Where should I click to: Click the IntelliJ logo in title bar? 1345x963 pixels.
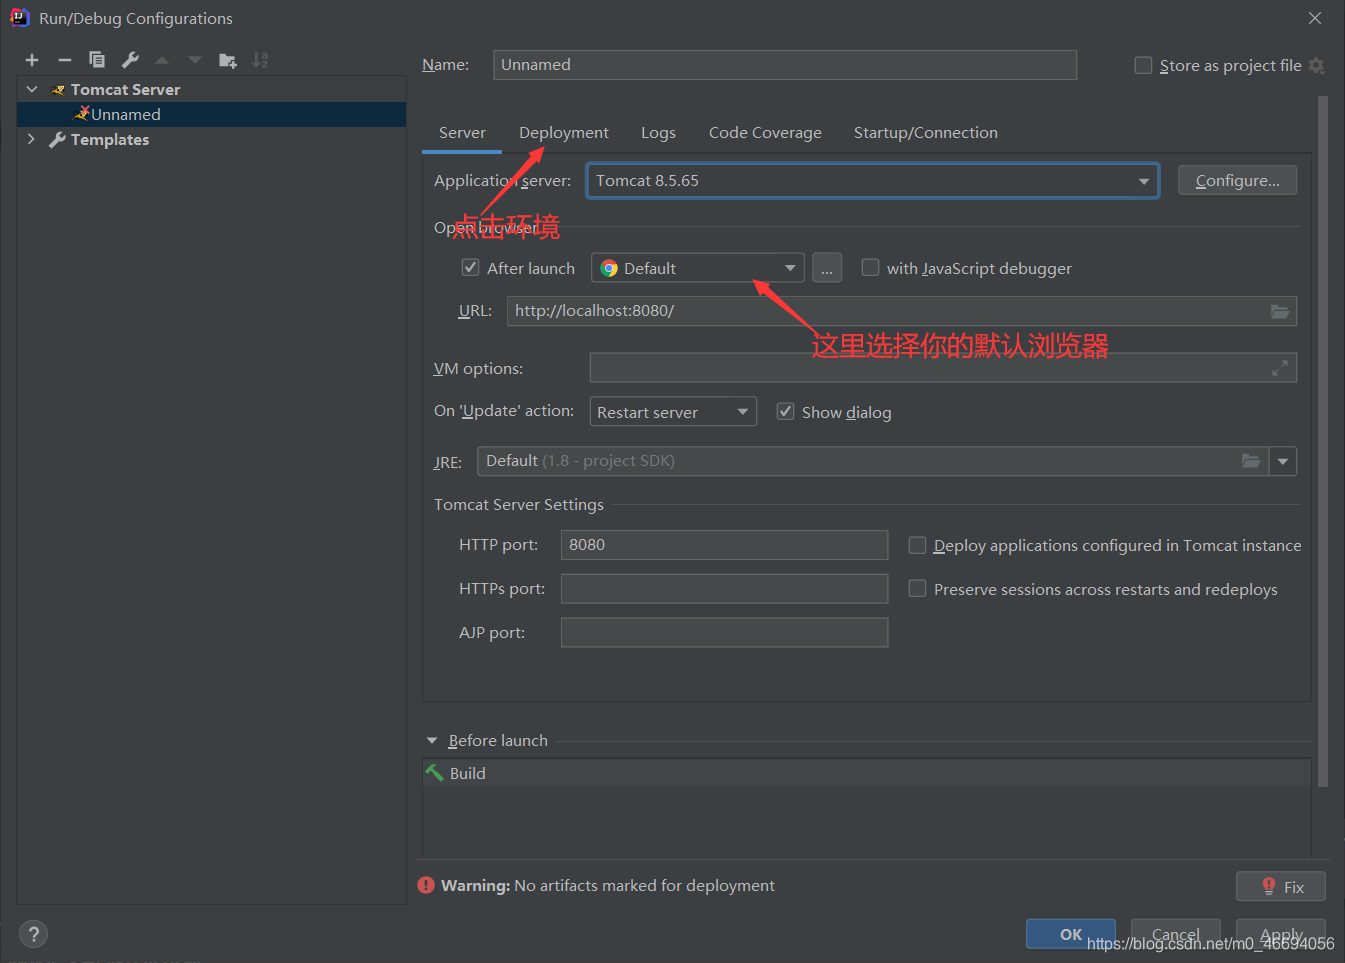(x=19, y=18)
